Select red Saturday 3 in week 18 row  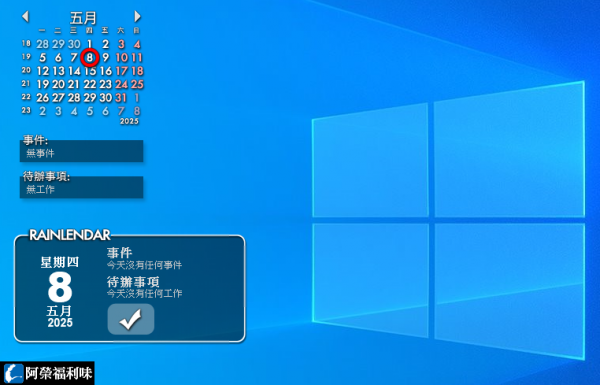point(121,44)
